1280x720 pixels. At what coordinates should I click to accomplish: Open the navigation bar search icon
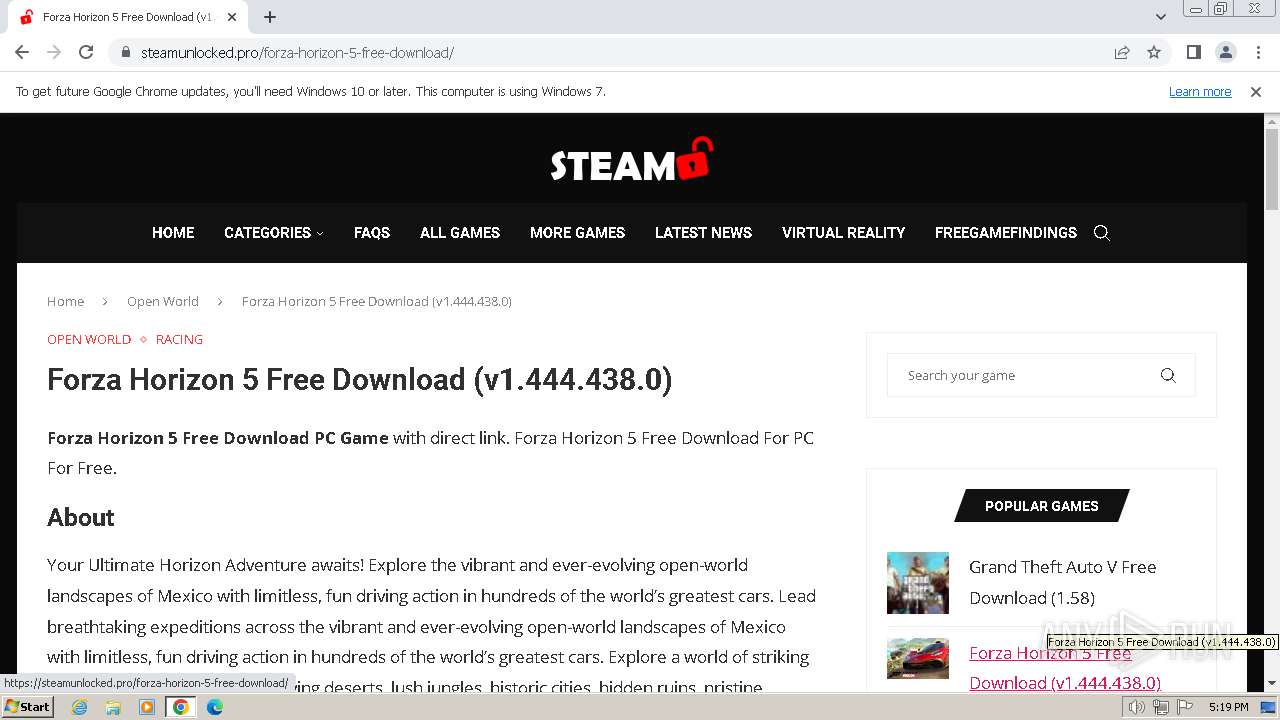click(1102, 233)
